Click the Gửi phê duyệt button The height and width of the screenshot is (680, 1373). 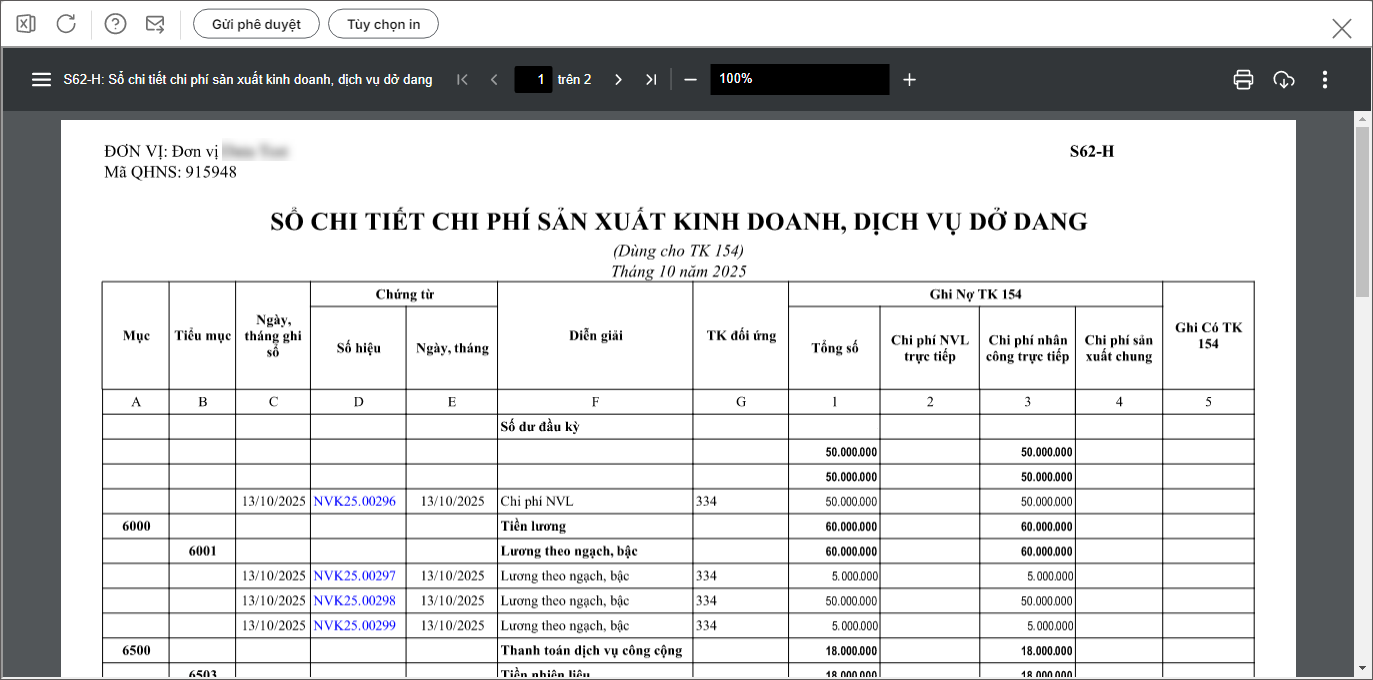pyautogui.click(x=256, y=24)
